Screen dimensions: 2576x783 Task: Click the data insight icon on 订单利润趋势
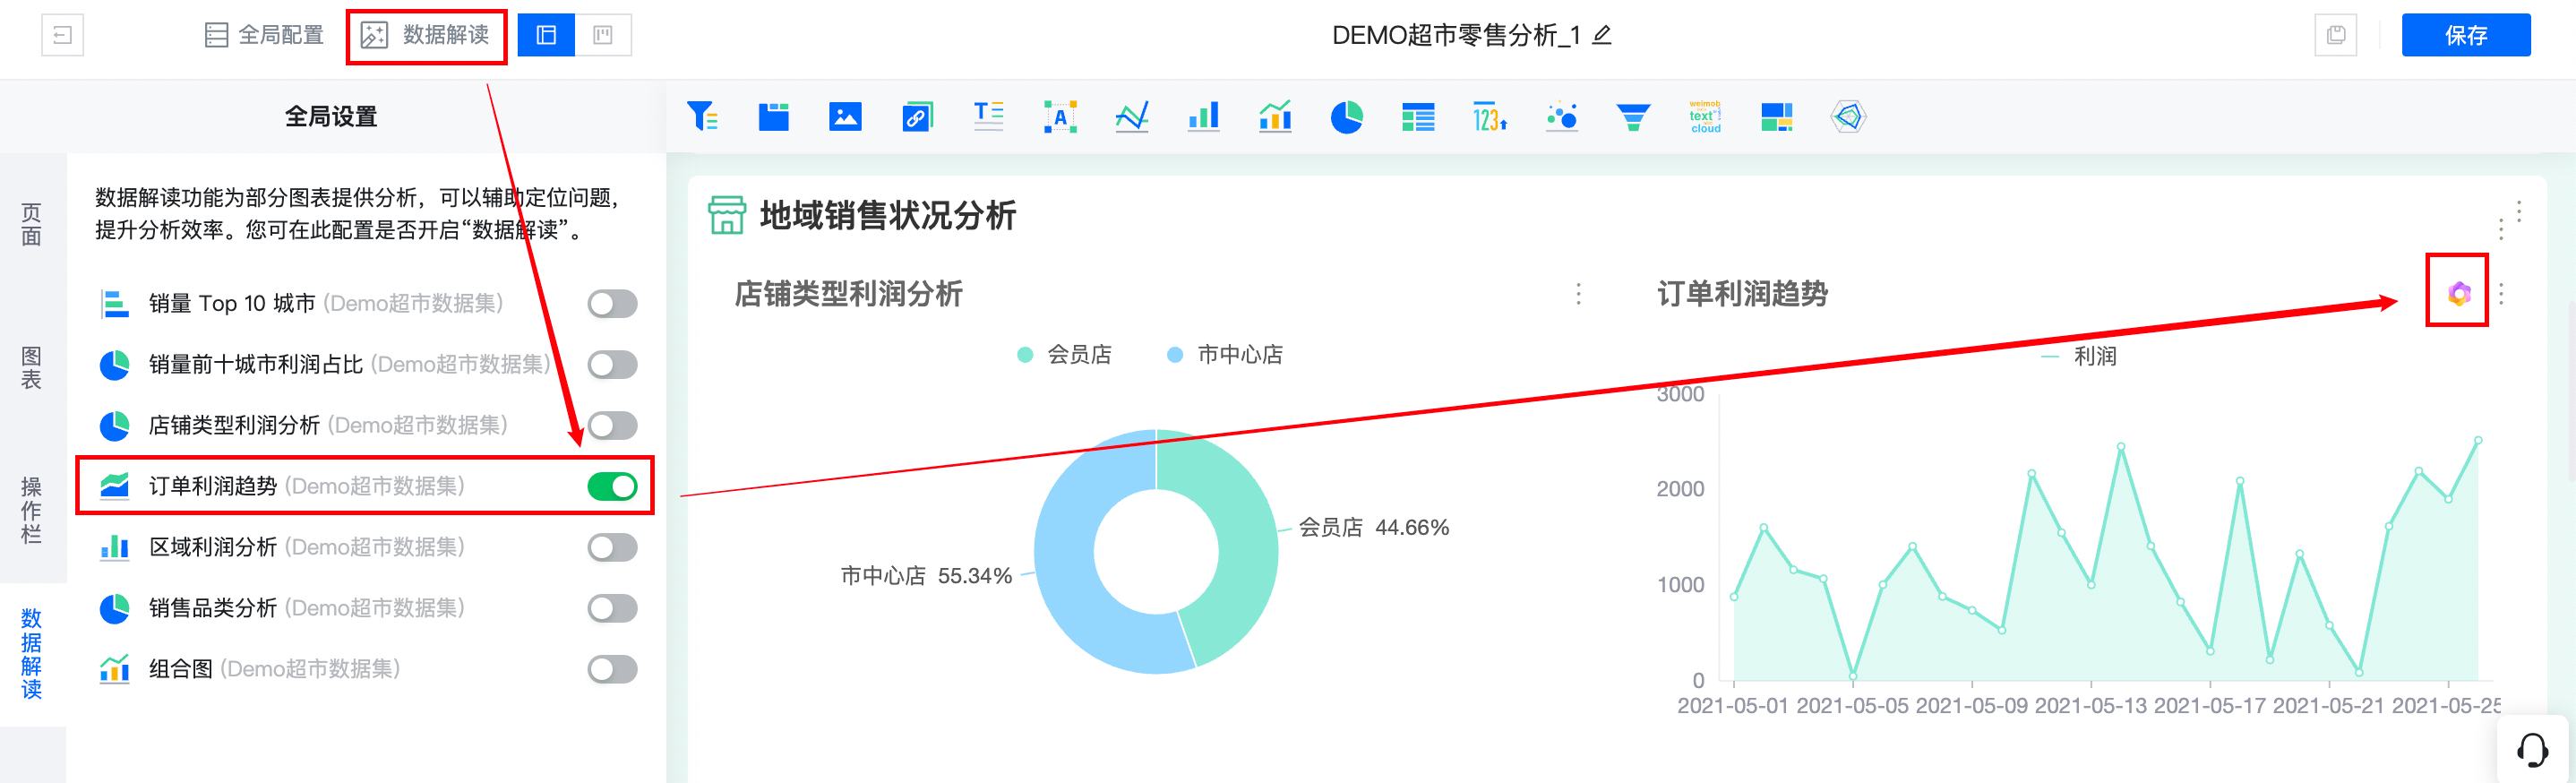[2459, 294]
